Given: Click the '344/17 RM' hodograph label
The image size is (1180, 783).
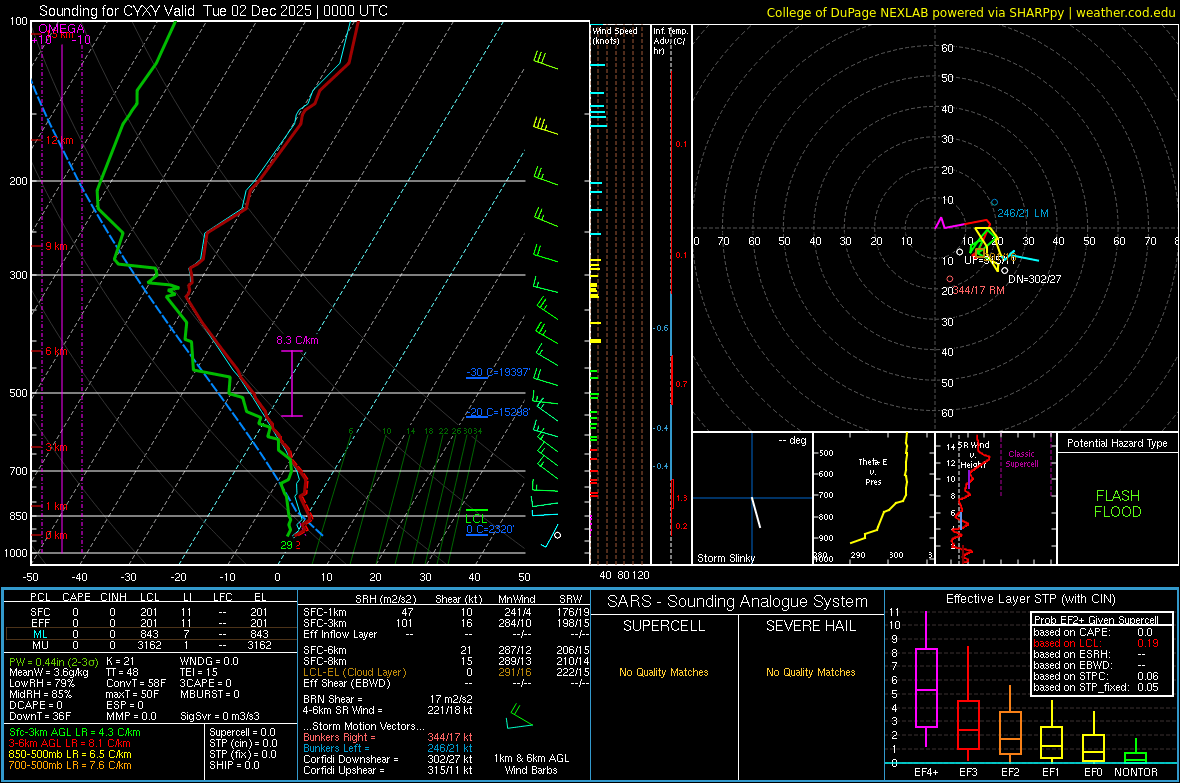Looking at the screenshot, I should (979, 290).
